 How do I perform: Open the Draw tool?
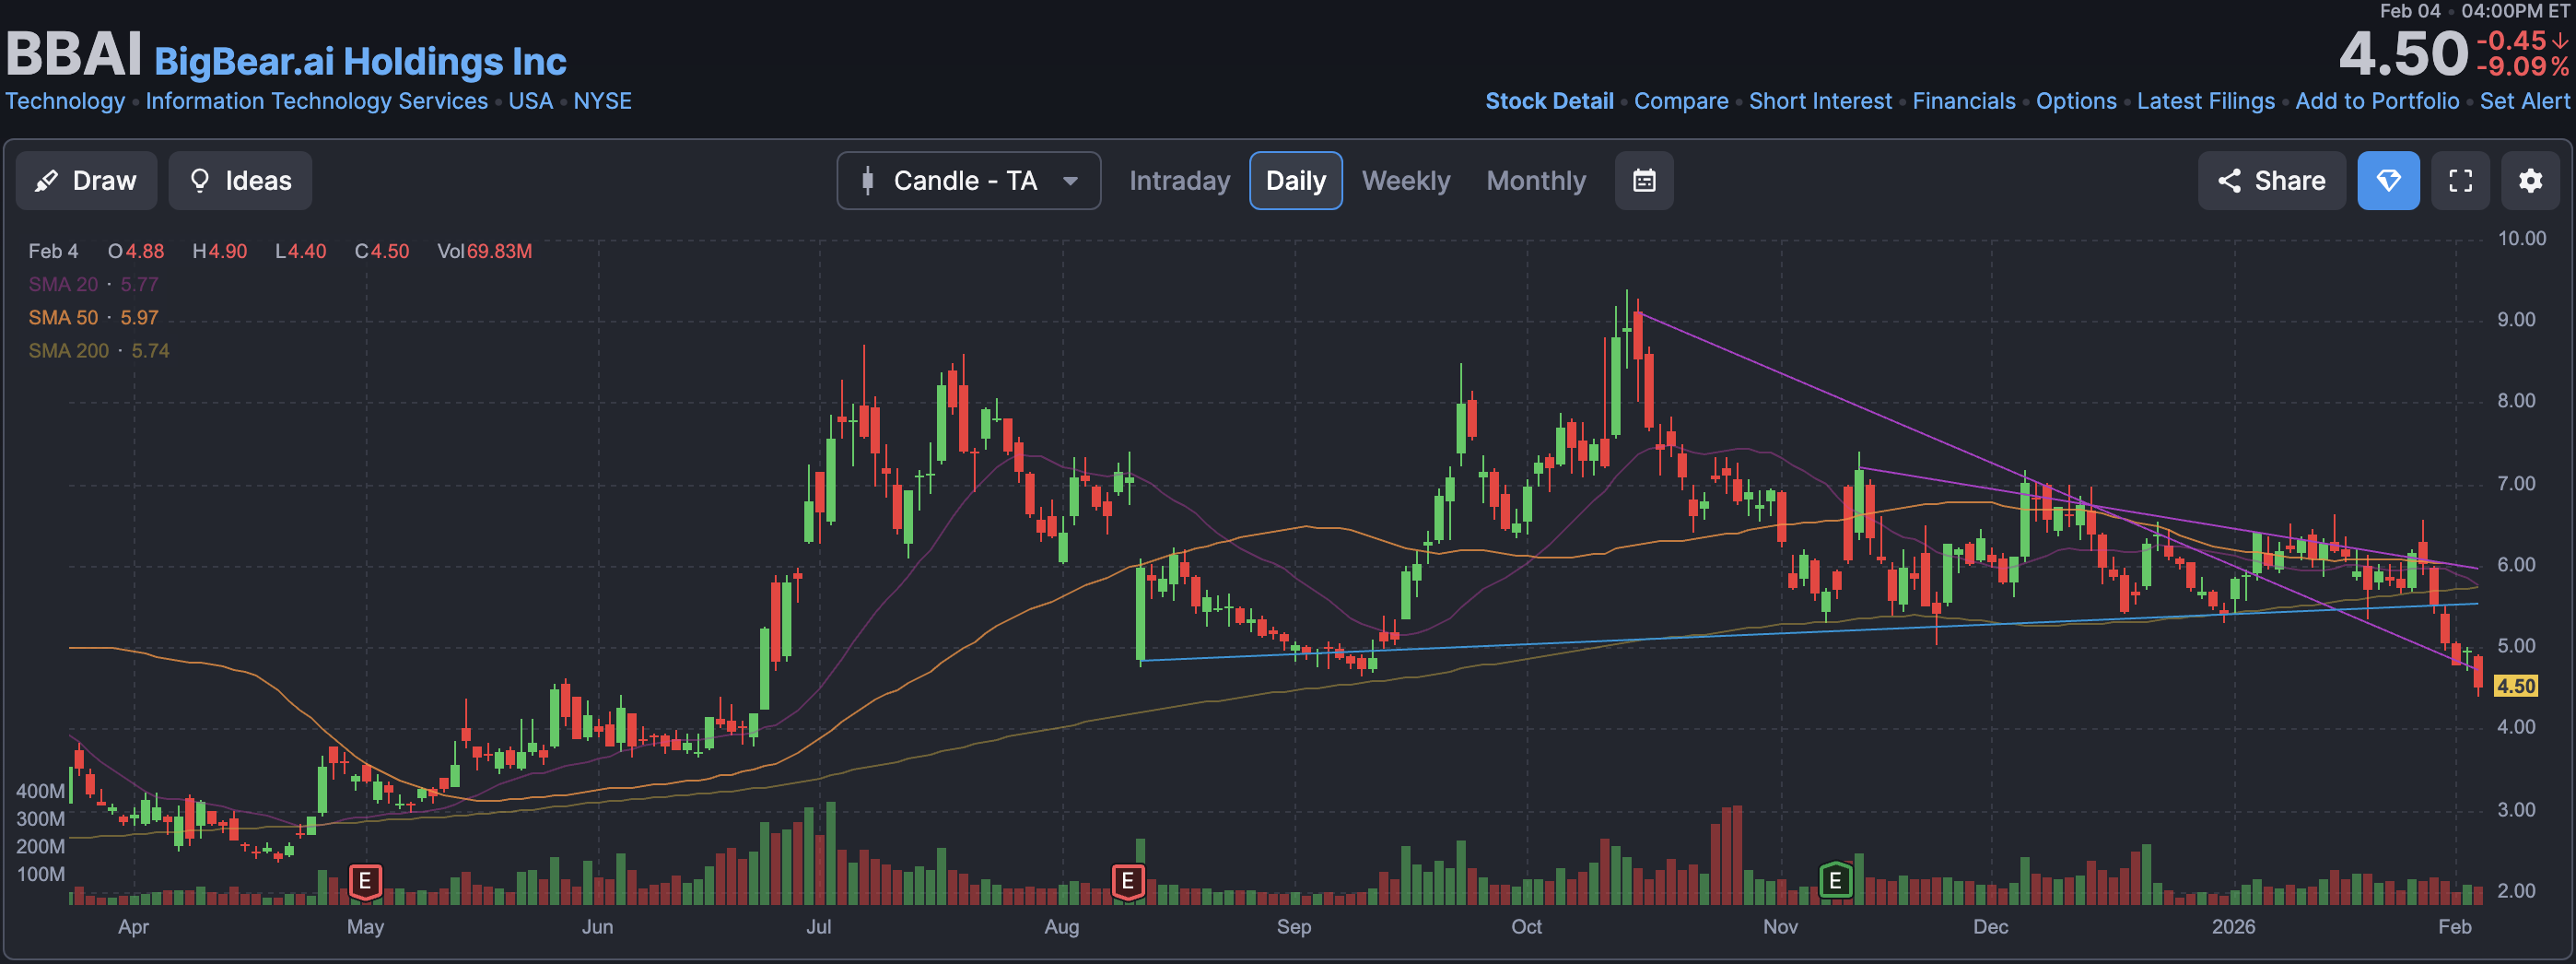(86, 181)
